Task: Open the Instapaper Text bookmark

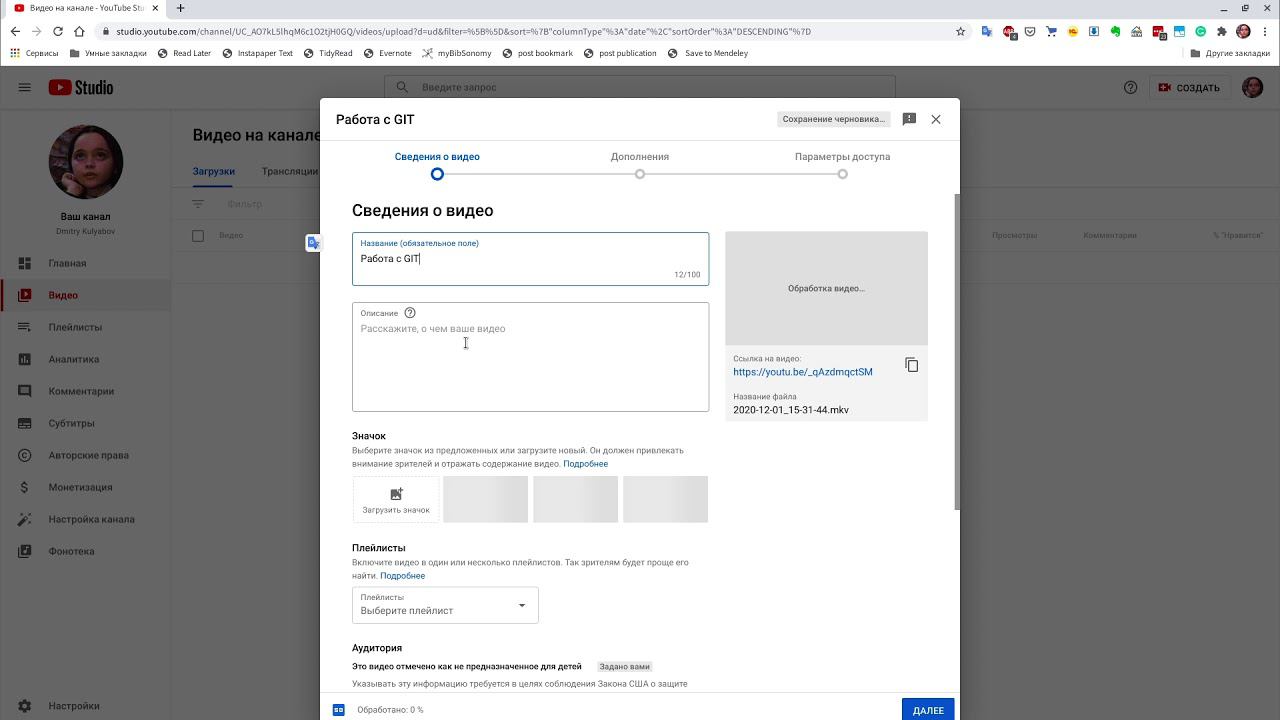Action: 257,53
